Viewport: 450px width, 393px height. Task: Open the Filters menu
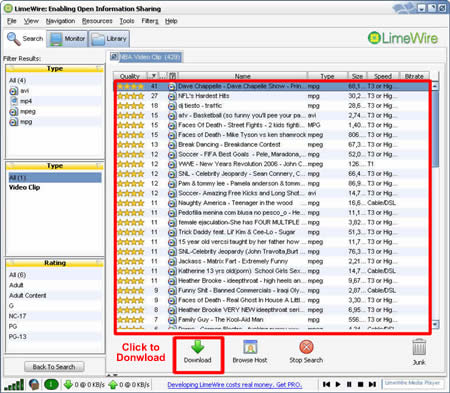(x=150, y=21)
